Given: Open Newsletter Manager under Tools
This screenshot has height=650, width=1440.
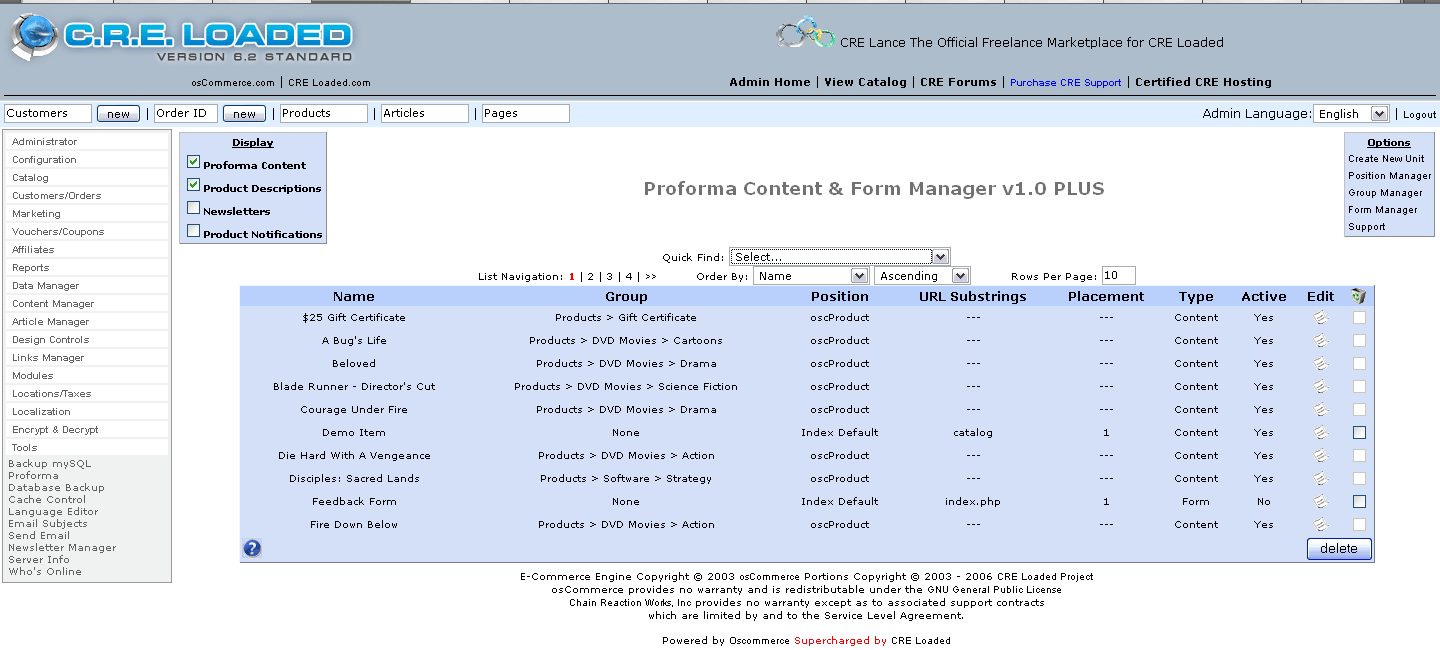Looking at the screenshot, I should (x=62, y=548).
